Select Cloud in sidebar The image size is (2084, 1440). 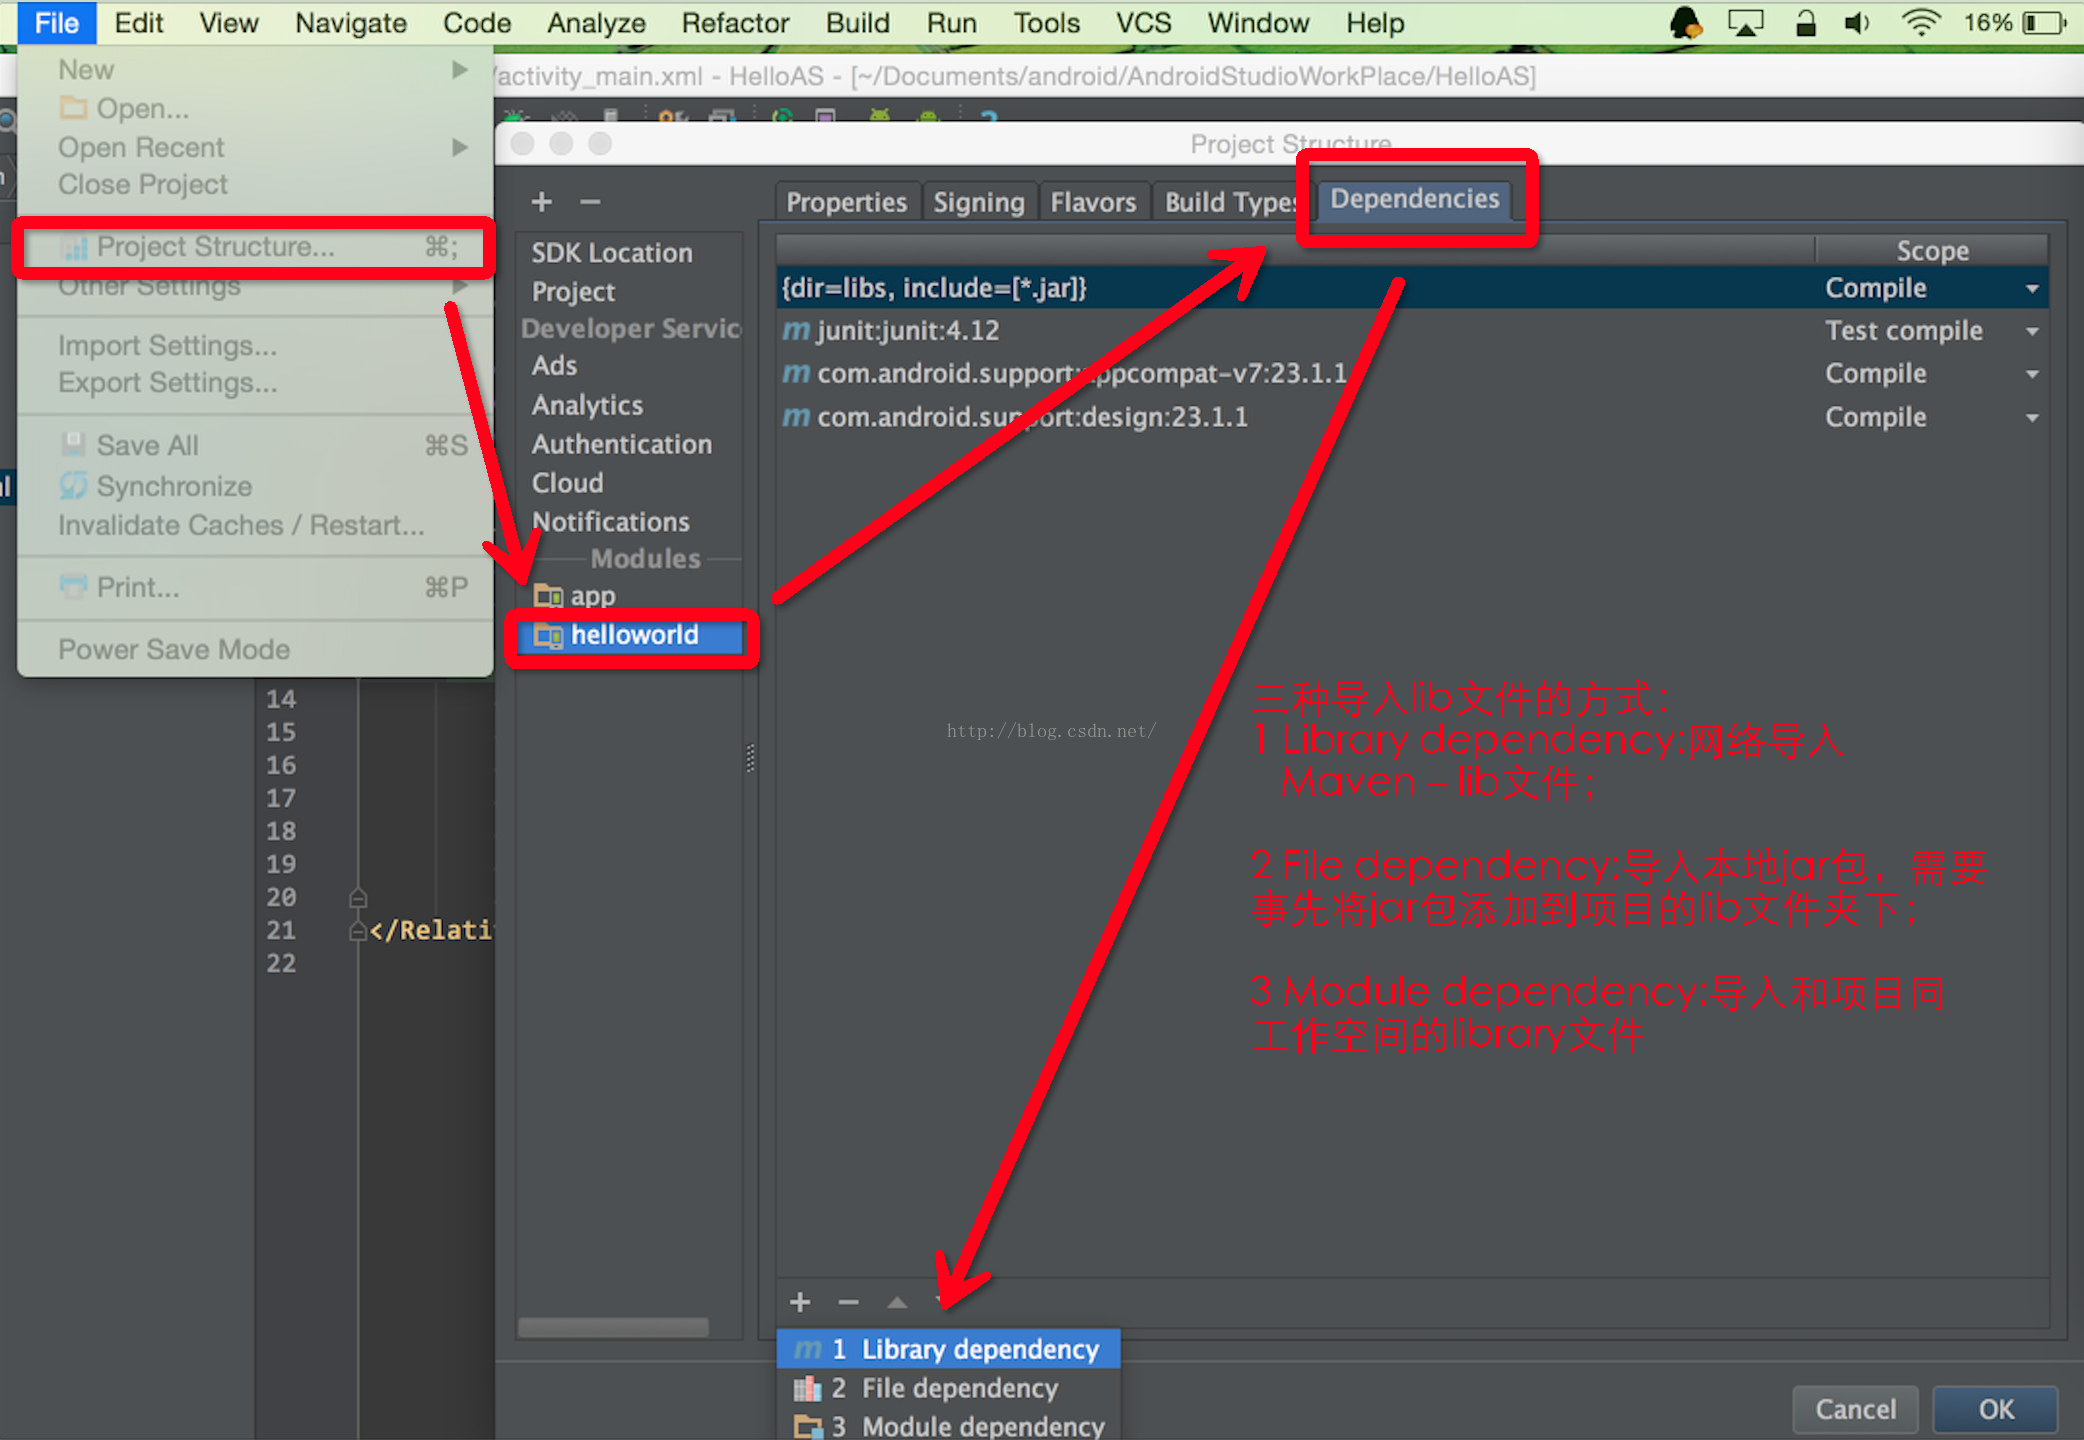coord(567,483)
